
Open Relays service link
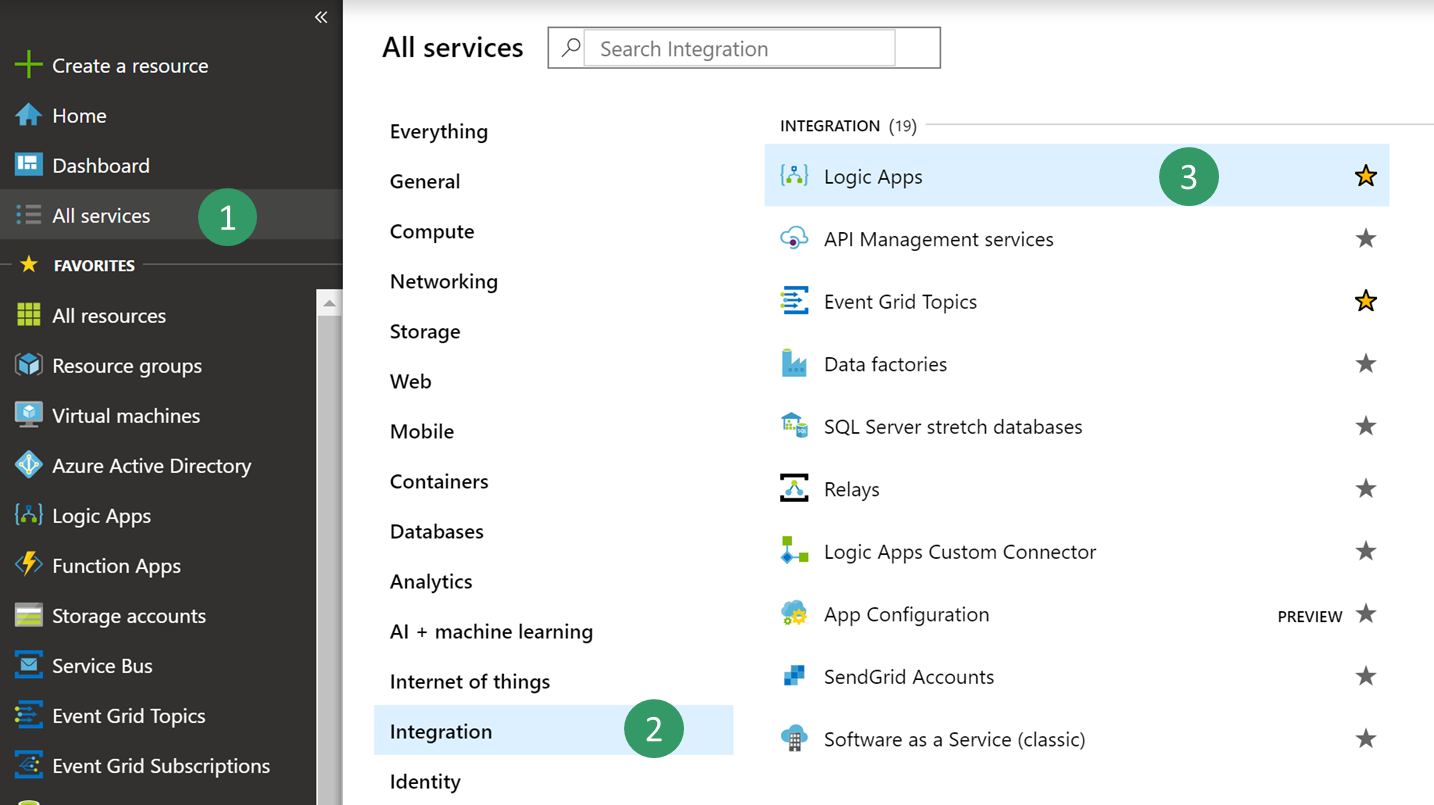tap(852, 489)
